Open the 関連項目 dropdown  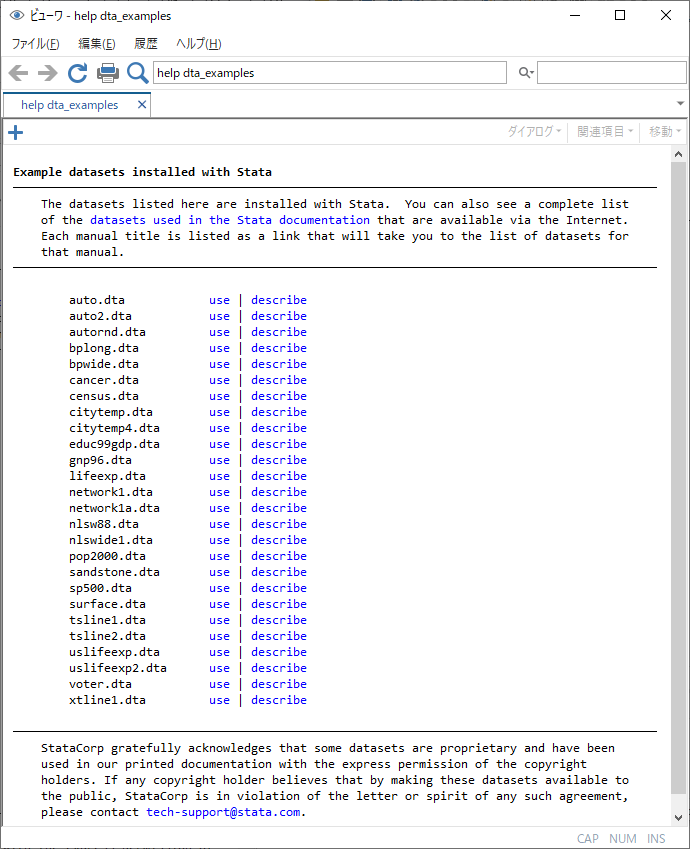[x=605, y=131]
